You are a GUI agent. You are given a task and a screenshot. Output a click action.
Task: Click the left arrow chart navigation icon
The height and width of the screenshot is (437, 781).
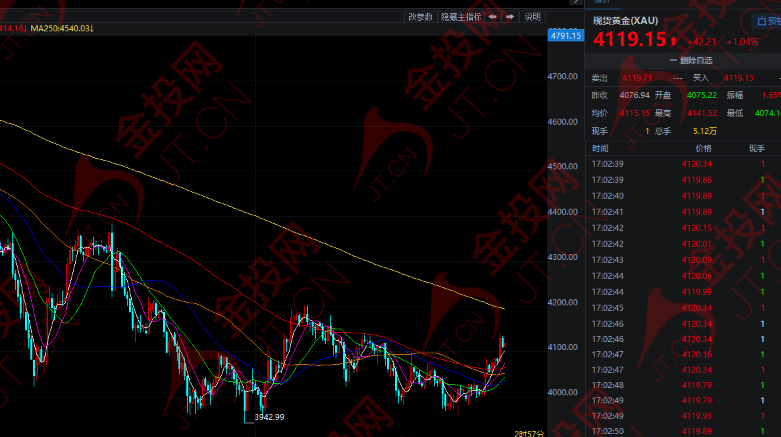click(x=493, y=17)
